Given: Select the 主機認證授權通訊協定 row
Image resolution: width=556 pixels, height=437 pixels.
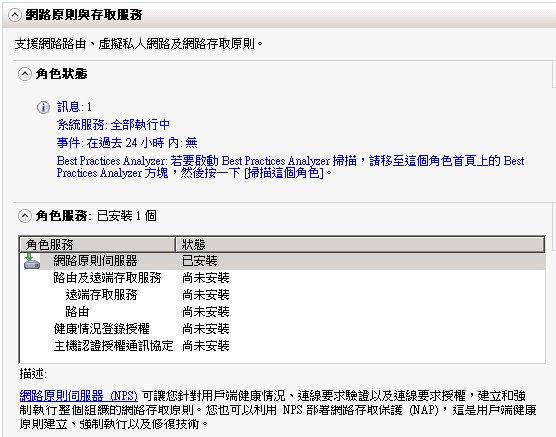Looking at the screenshot, I should pyautogui.click(x=282, y=346).
